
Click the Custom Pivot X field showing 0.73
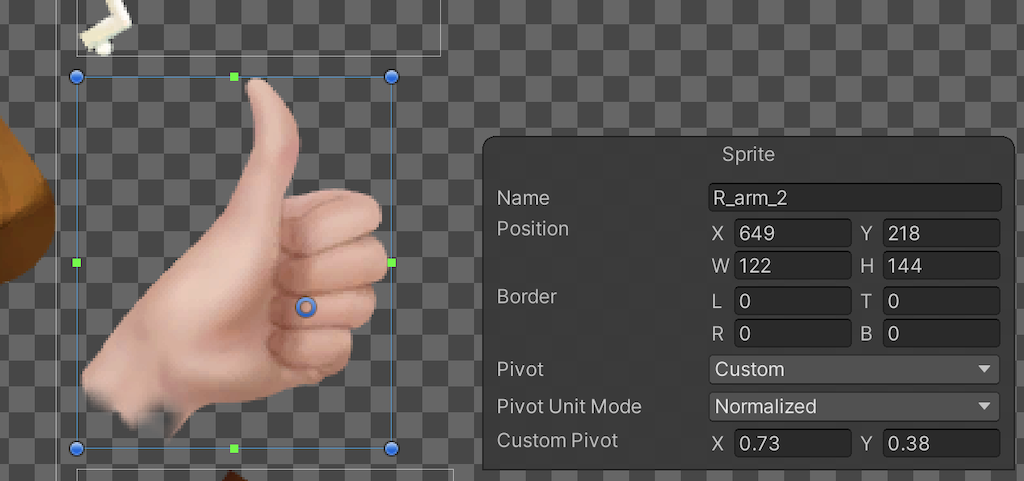(x=792, y=442)
